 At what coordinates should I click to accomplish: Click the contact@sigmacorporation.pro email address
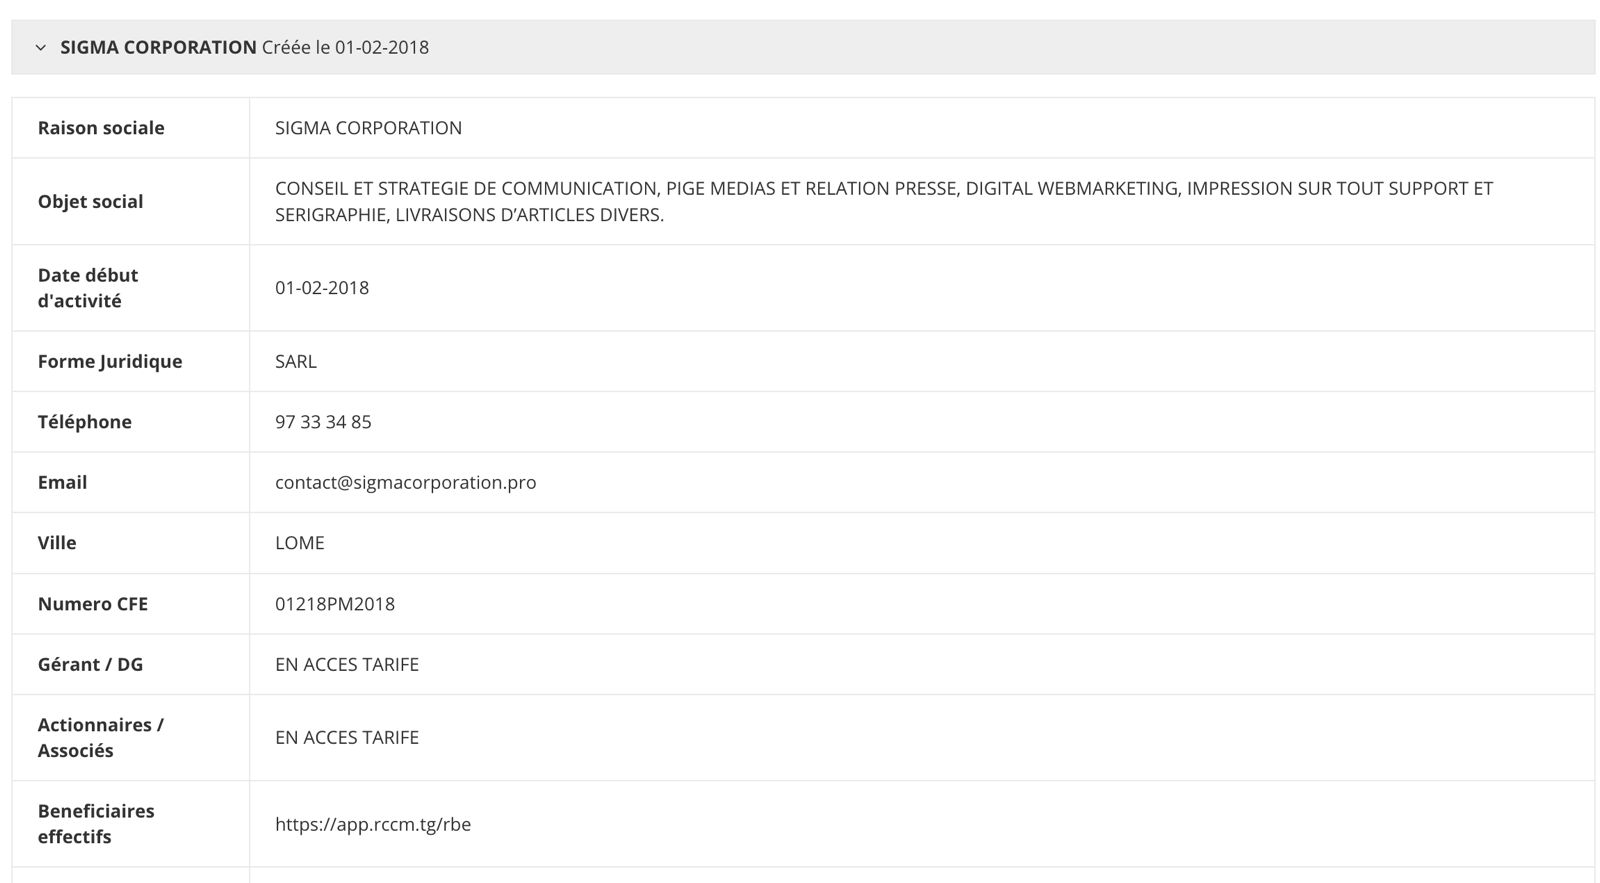point(405,482)
